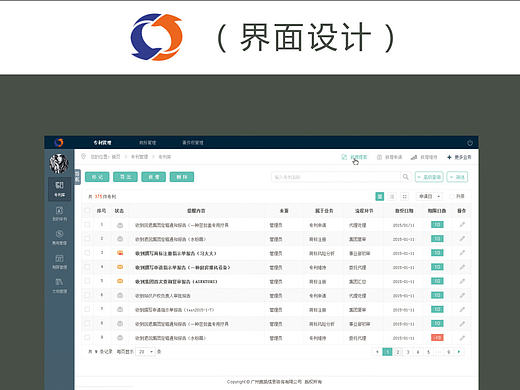Click the 专利管理 breadcrumb link
This screenshot has width=520, height=390.
click(139, 157)
